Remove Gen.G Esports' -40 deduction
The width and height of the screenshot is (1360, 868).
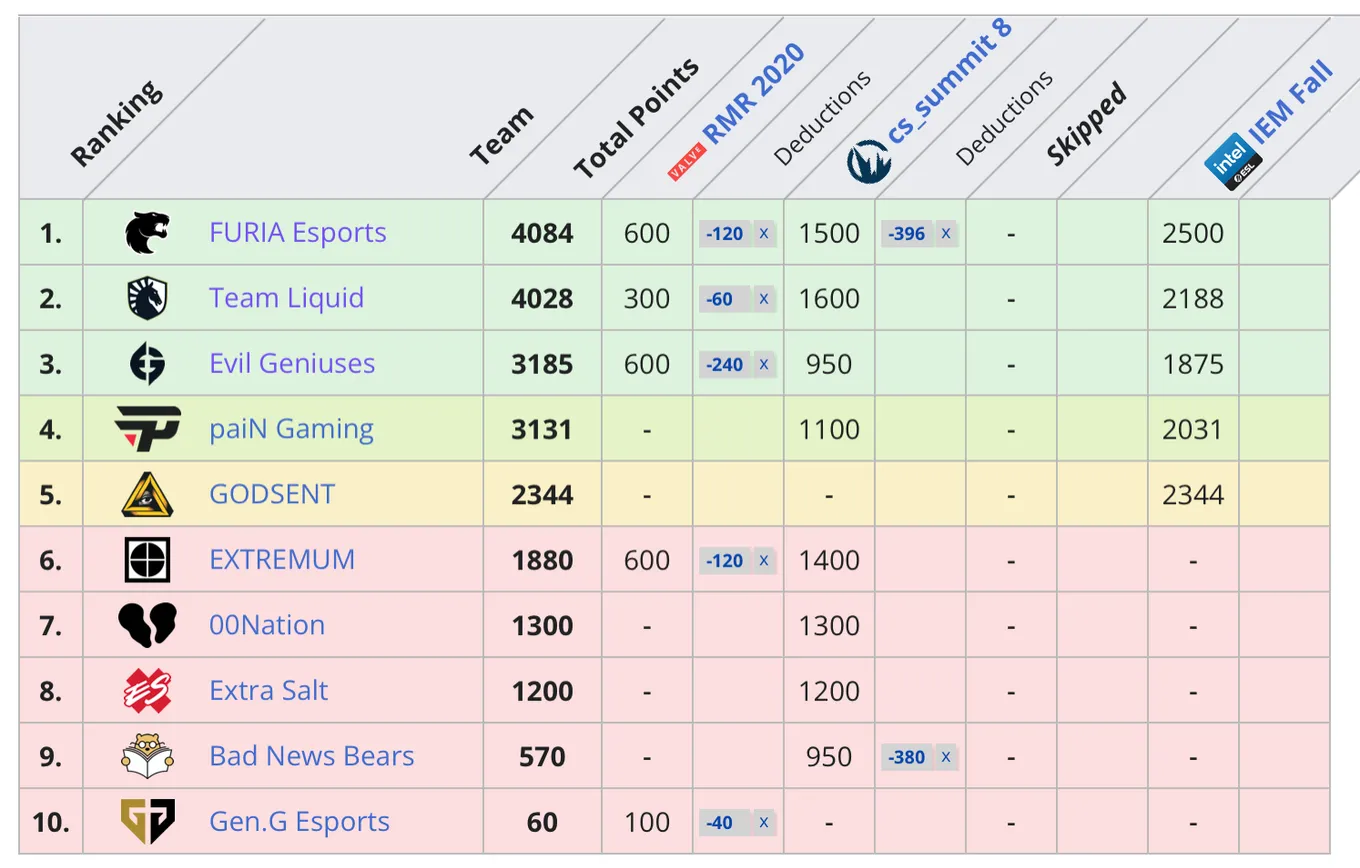[x=763, y=823]
